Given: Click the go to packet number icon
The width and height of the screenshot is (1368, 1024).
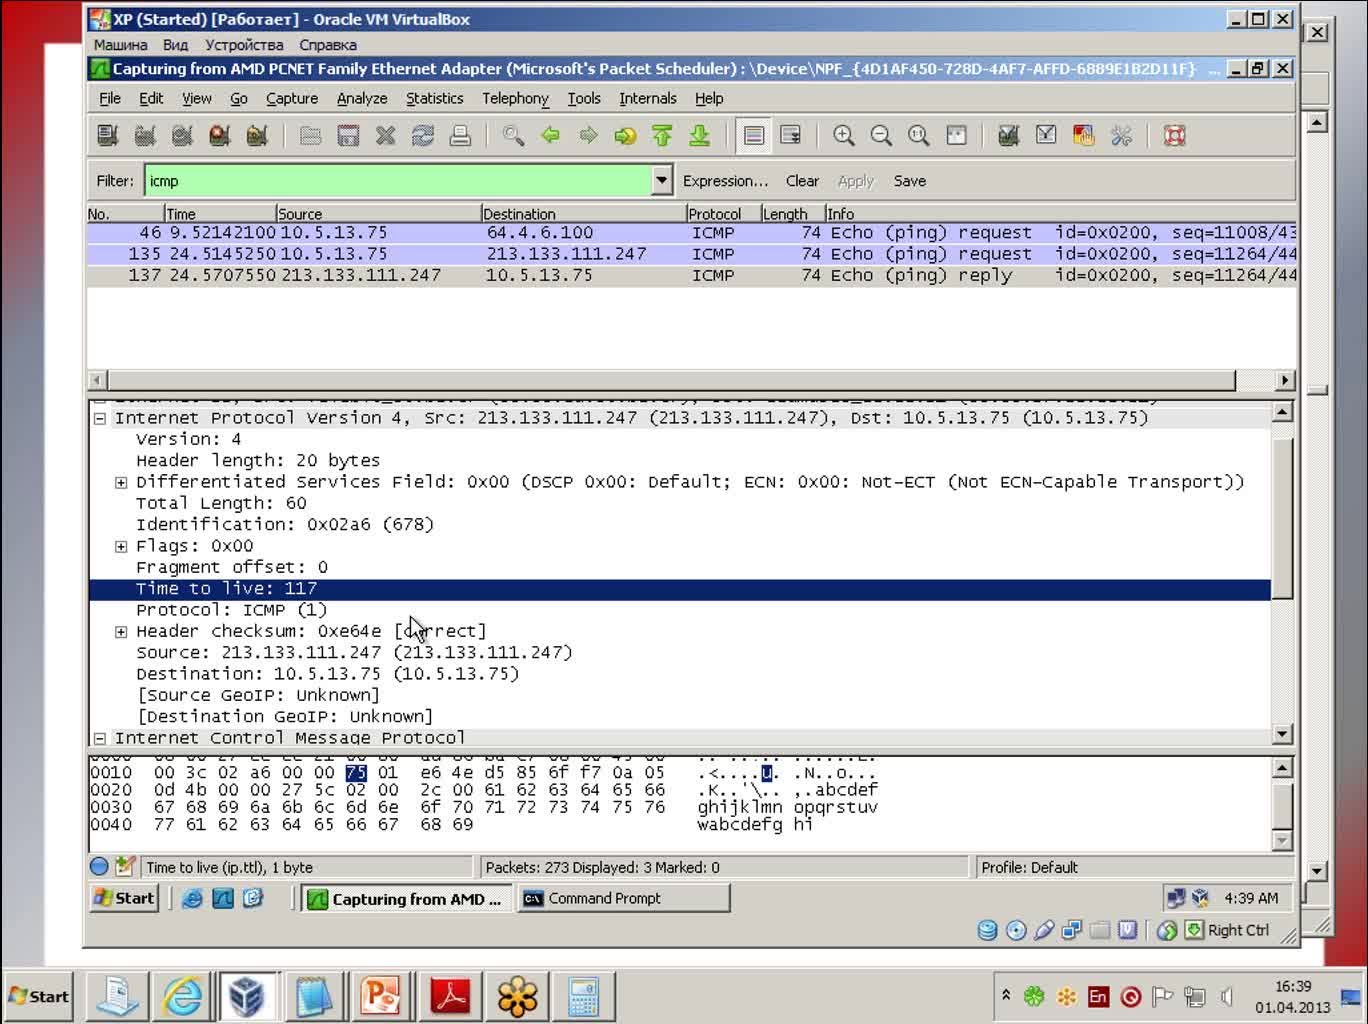Looking at the screenshot, I should coord(625,136).
